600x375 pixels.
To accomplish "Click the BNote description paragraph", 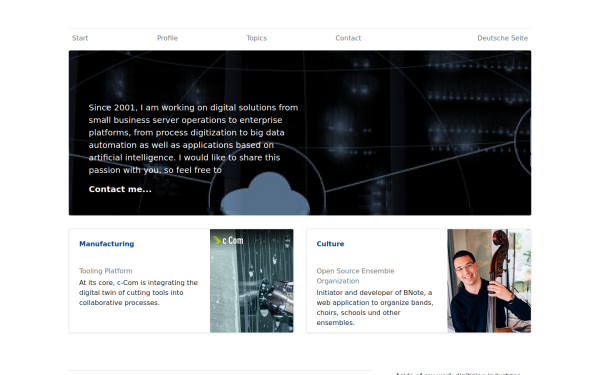I will pos(375,307).
